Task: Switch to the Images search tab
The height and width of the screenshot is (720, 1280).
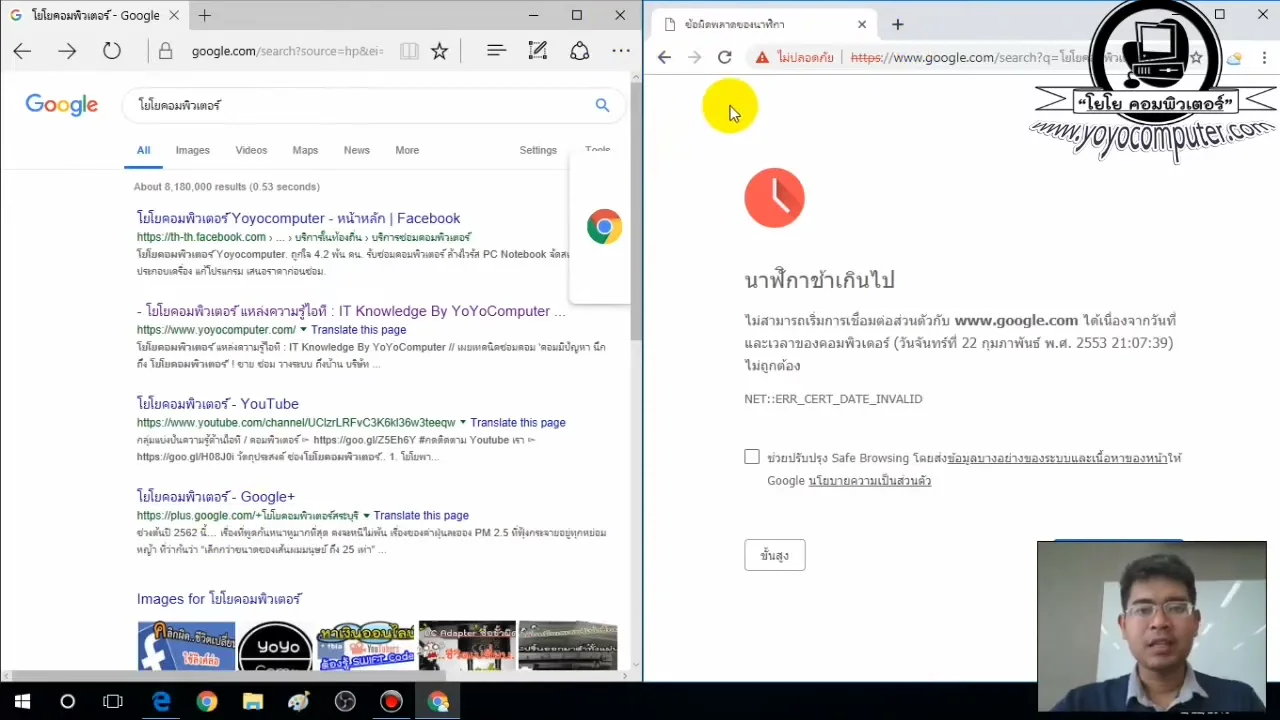Action: [192, 150]
